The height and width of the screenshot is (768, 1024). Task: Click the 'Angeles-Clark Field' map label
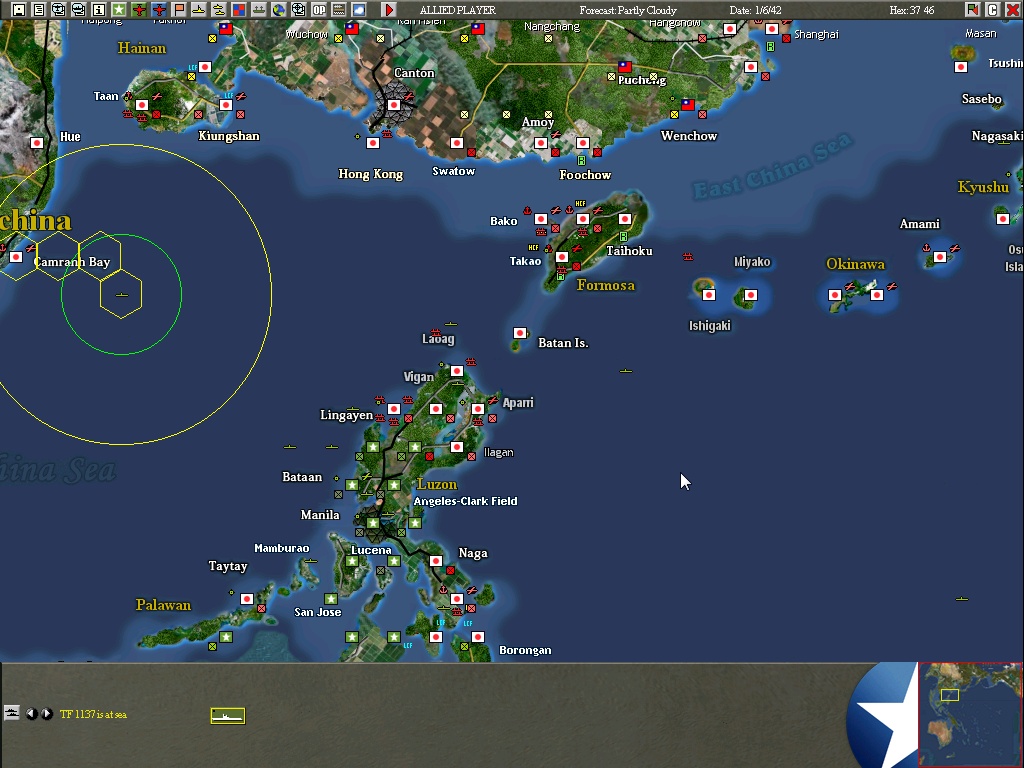pyautogui.click(x=466, y=502)
